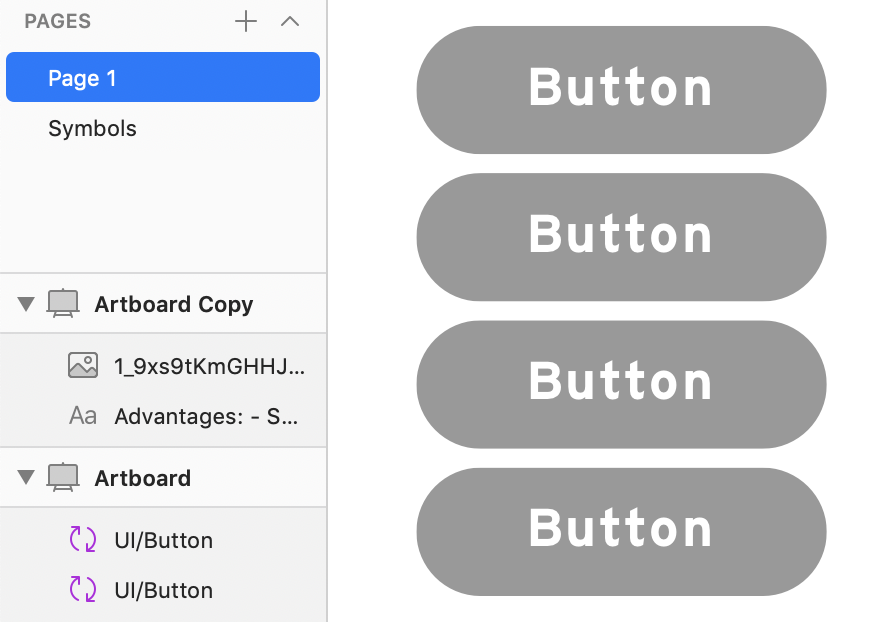Collapse the Artboard Copy group triangle
Screen dimensions: 886x622
point(26,304)
